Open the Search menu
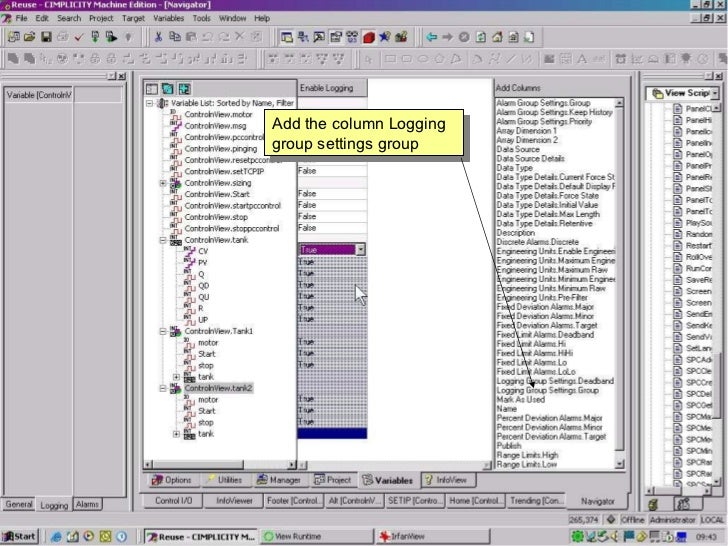Viewport: 728px width, 546px height. pyautogui.click(x=69, y=18)
